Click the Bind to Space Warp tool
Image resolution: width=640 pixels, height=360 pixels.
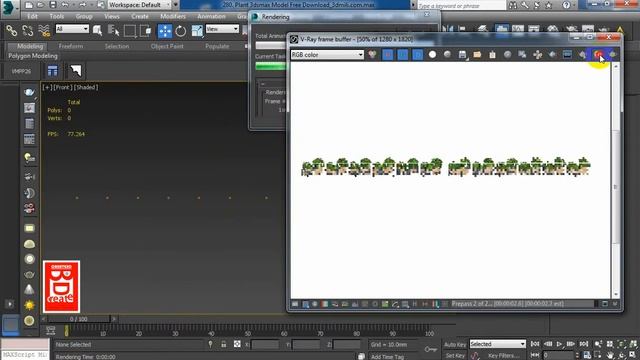[x=44, y=31]
